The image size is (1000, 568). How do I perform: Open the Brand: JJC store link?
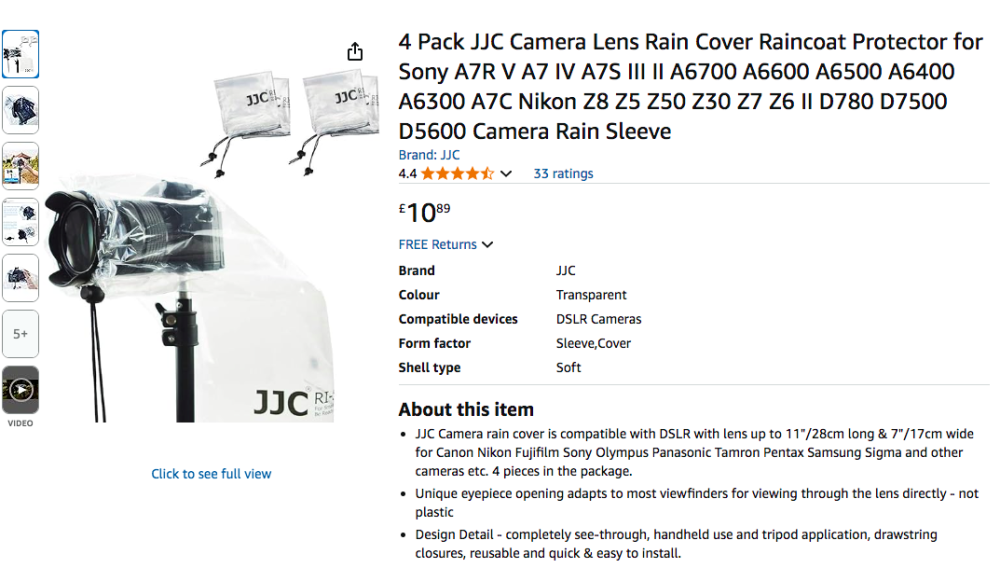429,155
